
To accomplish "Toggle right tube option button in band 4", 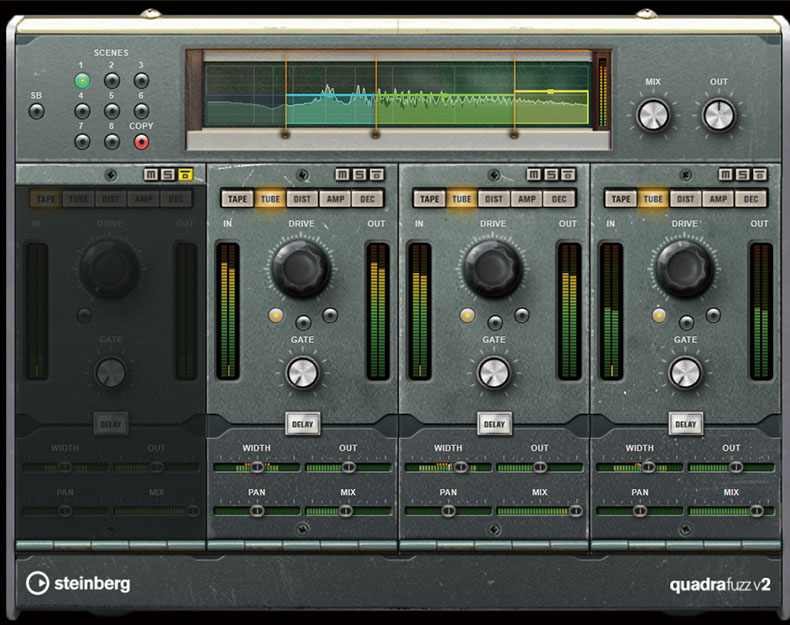I will [713, 315].
